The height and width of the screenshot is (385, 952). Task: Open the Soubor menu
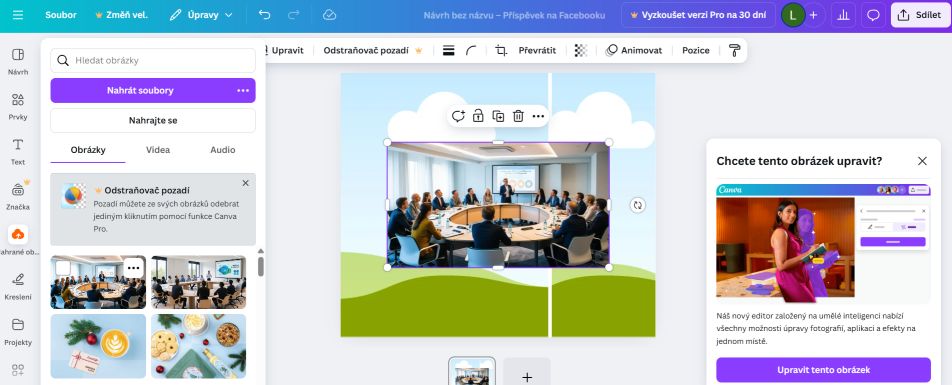[61, 15]
